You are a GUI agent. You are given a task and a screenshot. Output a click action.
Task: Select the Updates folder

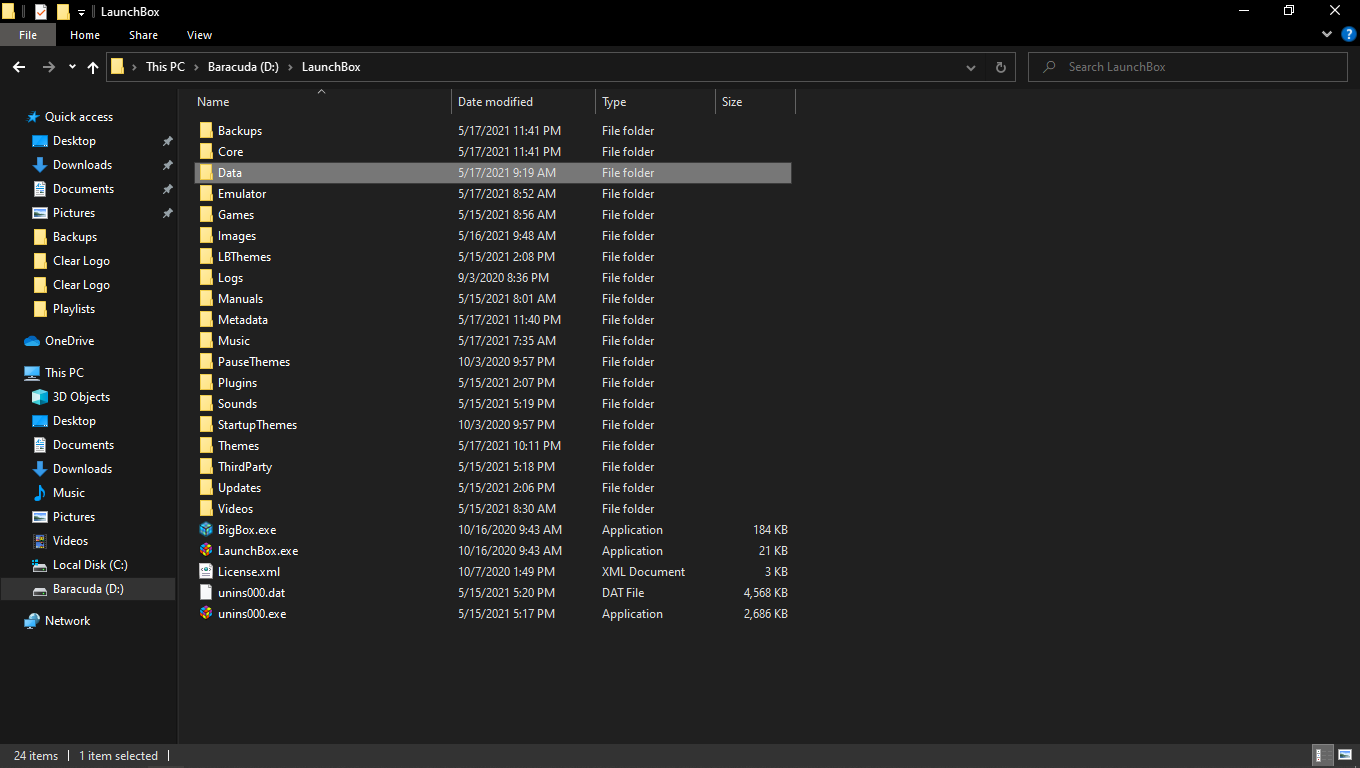click(240, 488)
